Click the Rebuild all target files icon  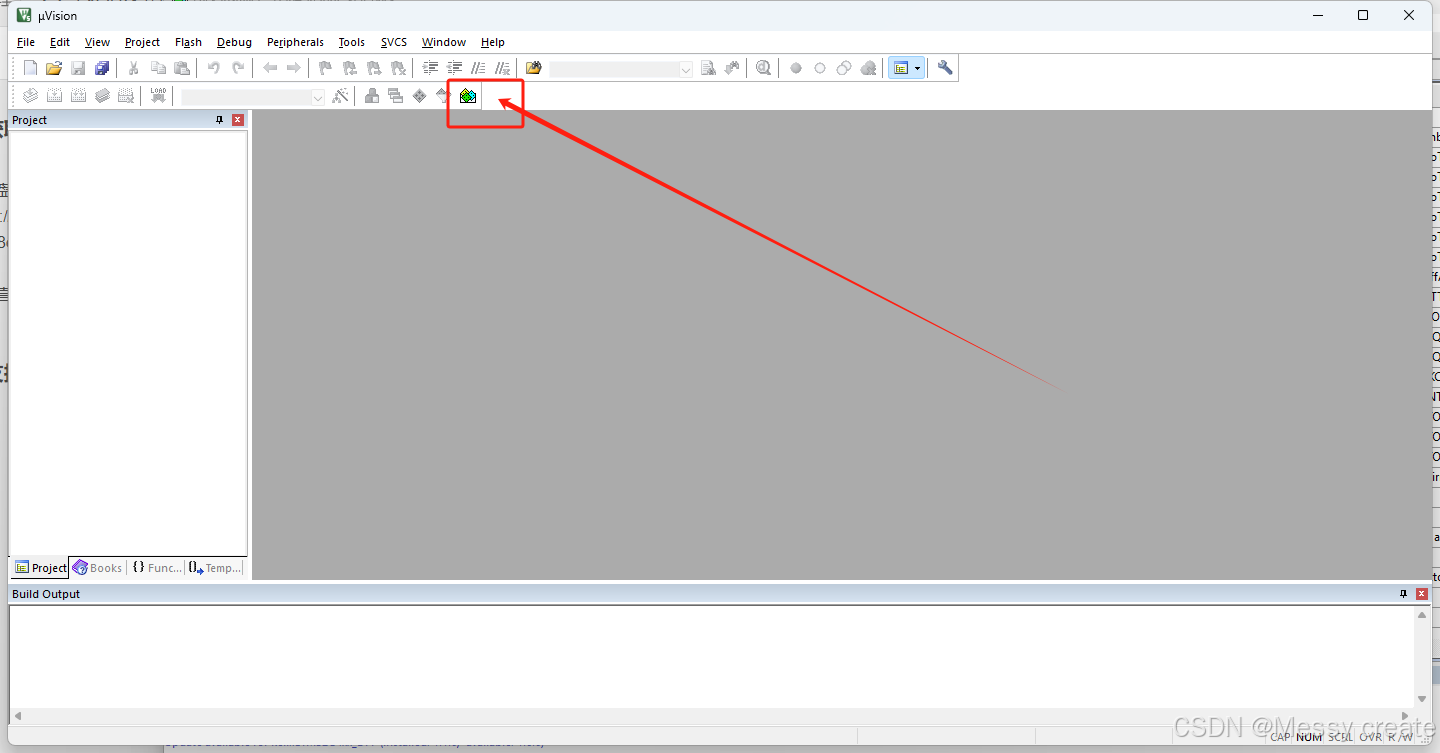point(78,96)
